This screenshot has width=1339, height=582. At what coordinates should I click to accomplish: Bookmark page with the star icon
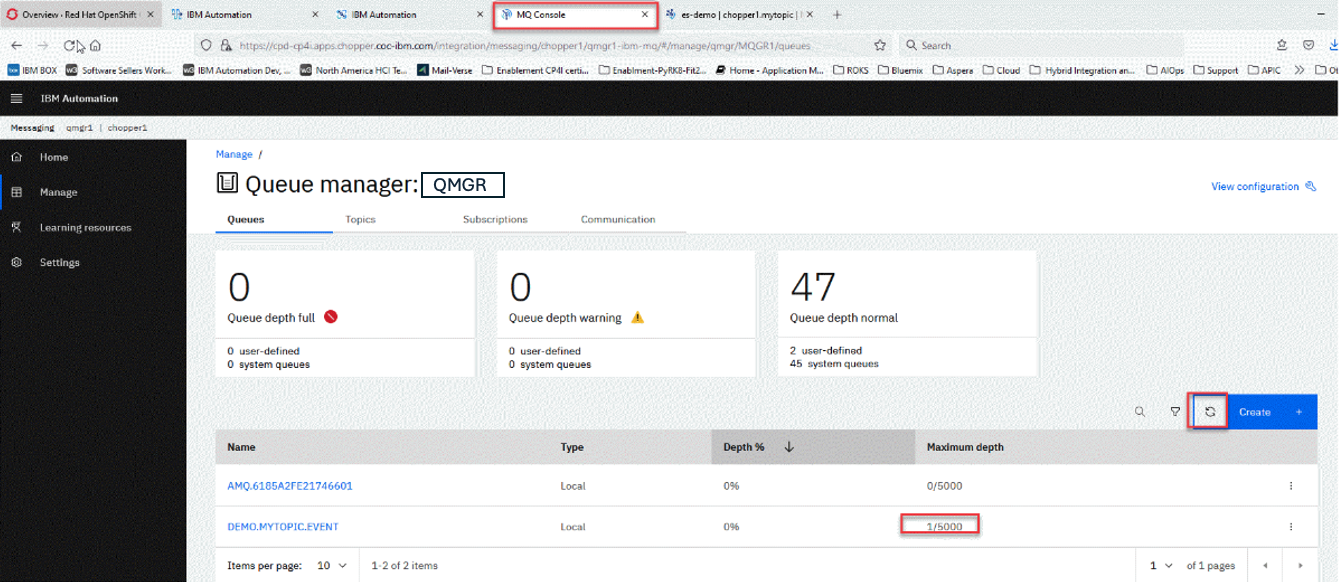[x=880, y=45]
